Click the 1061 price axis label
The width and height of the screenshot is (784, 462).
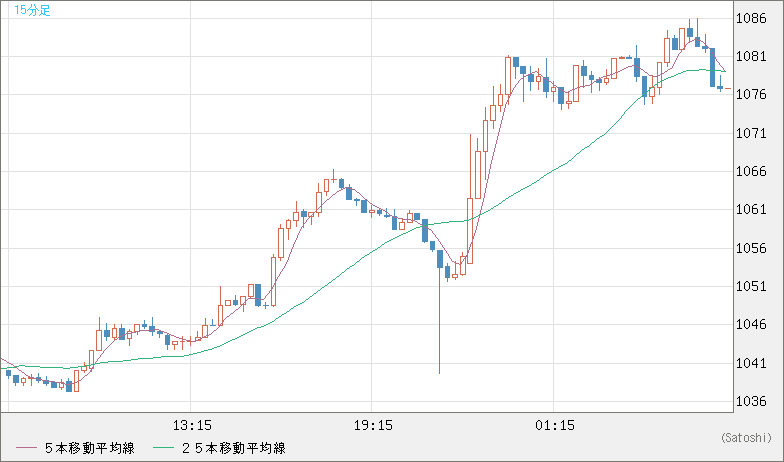[751, 210]
